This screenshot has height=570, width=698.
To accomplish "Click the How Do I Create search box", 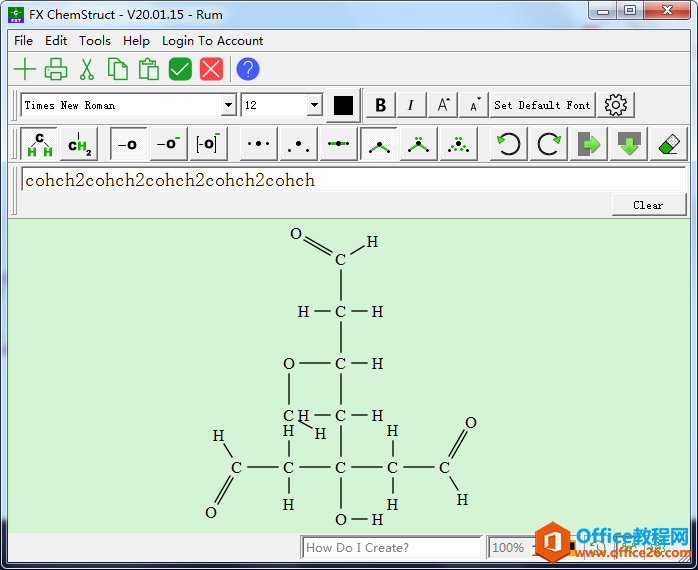I will click(392, 547).
